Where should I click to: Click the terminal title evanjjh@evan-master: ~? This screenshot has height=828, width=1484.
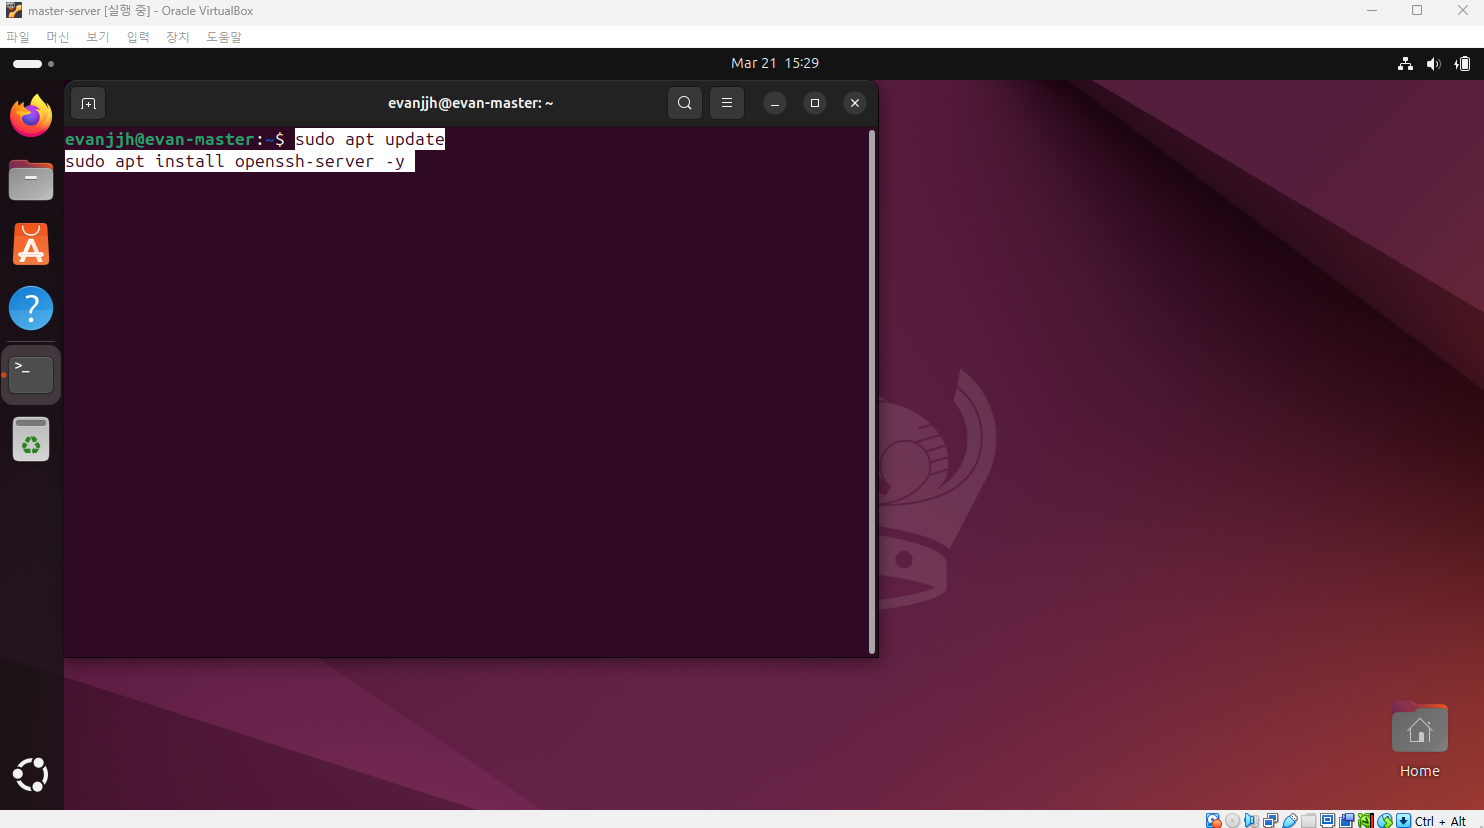[471, 103]
